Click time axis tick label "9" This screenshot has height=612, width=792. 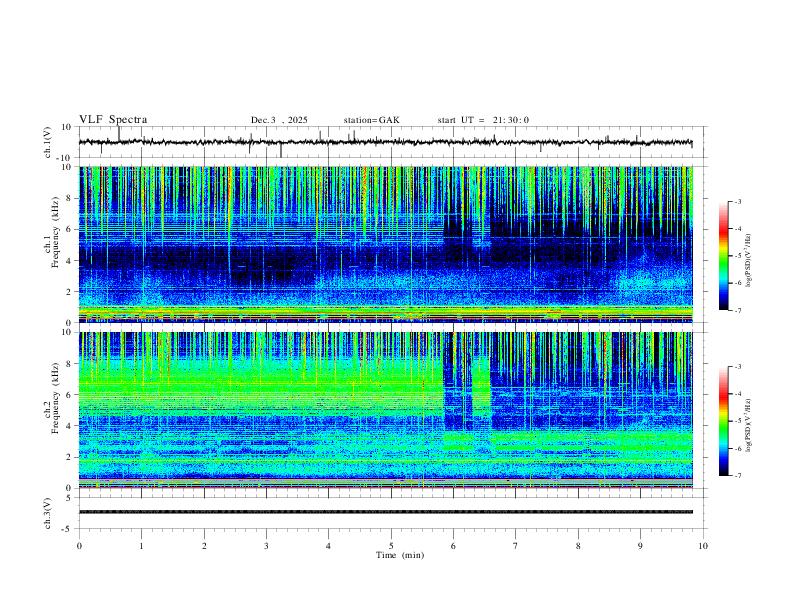click(x=640, y=546)
